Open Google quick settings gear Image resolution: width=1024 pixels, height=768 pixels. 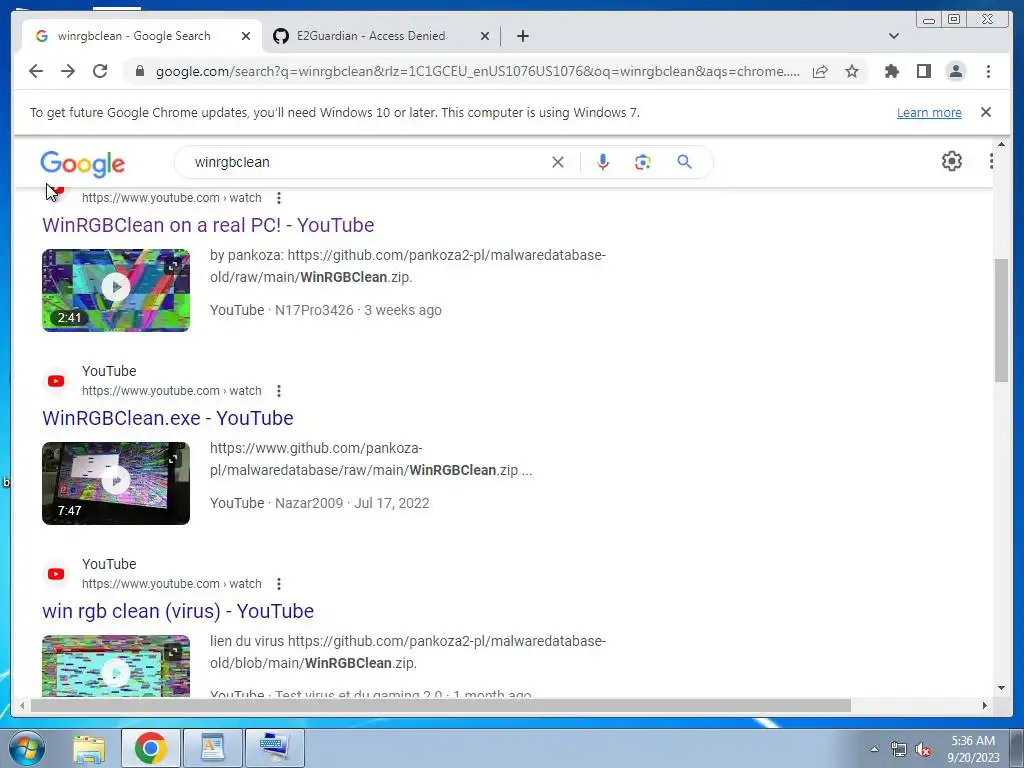click(952, 161)
